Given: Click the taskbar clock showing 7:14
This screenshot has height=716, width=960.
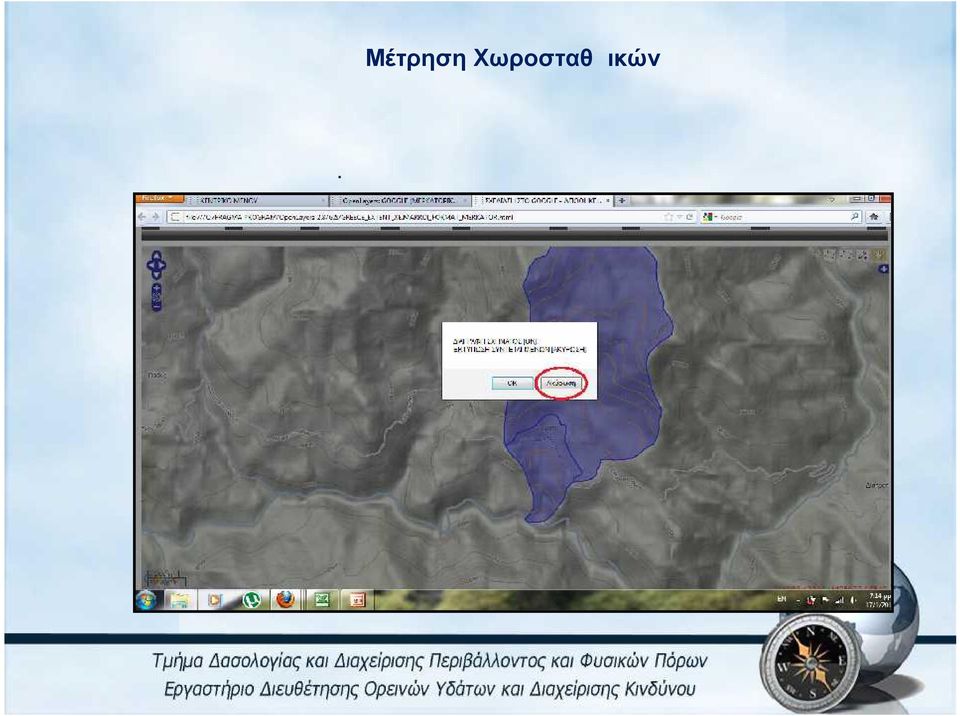Looking at the screenshot, I should pos(879,600).
